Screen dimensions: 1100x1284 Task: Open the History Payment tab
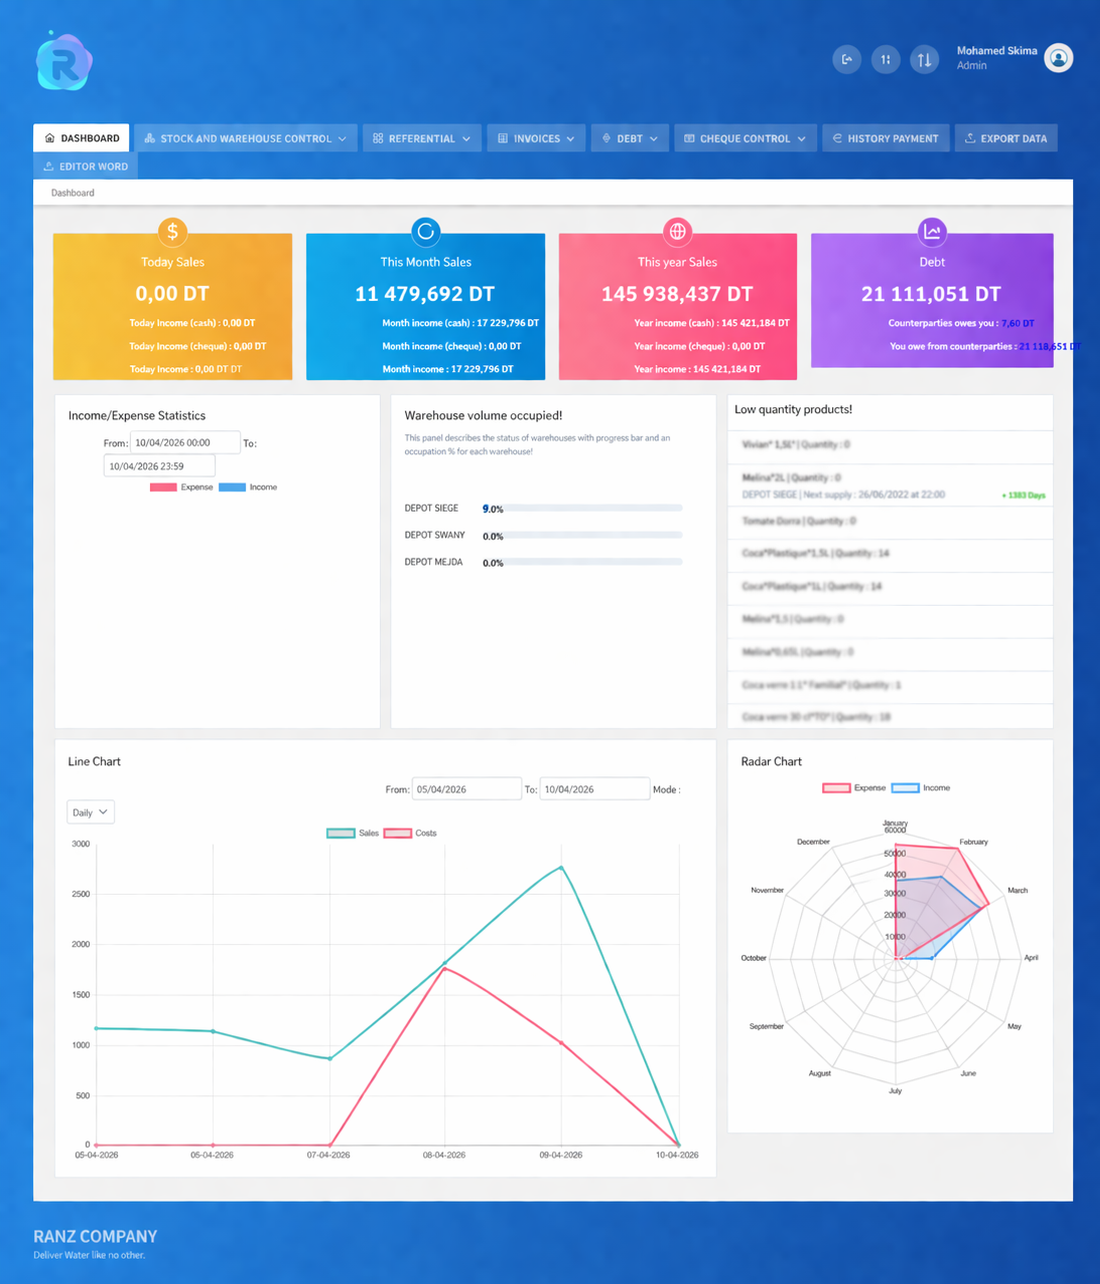click(885, 138)
